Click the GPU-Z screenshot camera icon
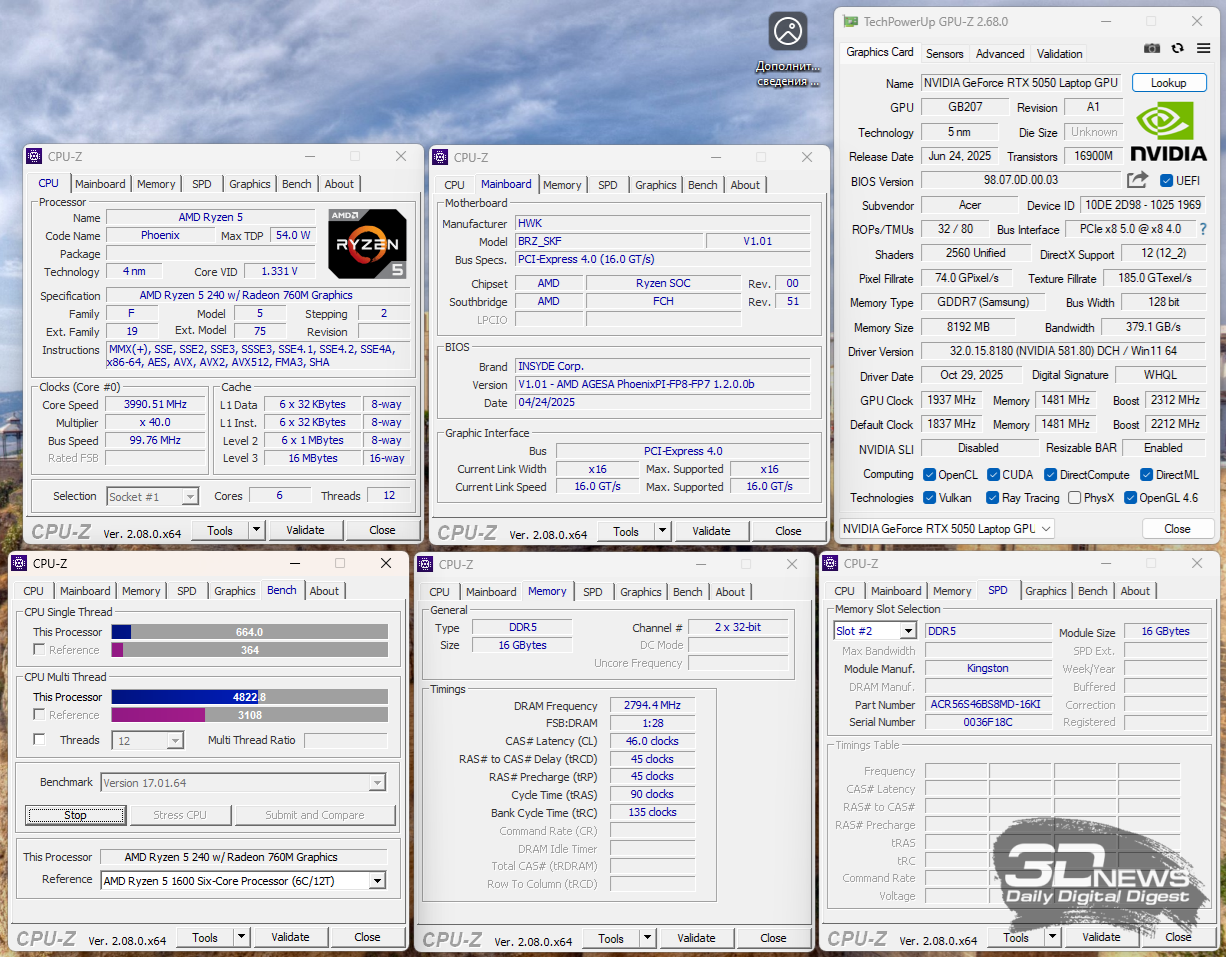Image resolution: width=1226 pixels, height=957 pixels. 1152,48
